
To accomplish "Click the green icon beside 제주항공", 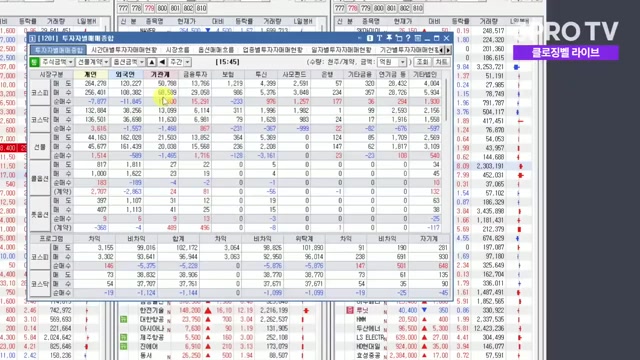I will [x=124, y=337].
